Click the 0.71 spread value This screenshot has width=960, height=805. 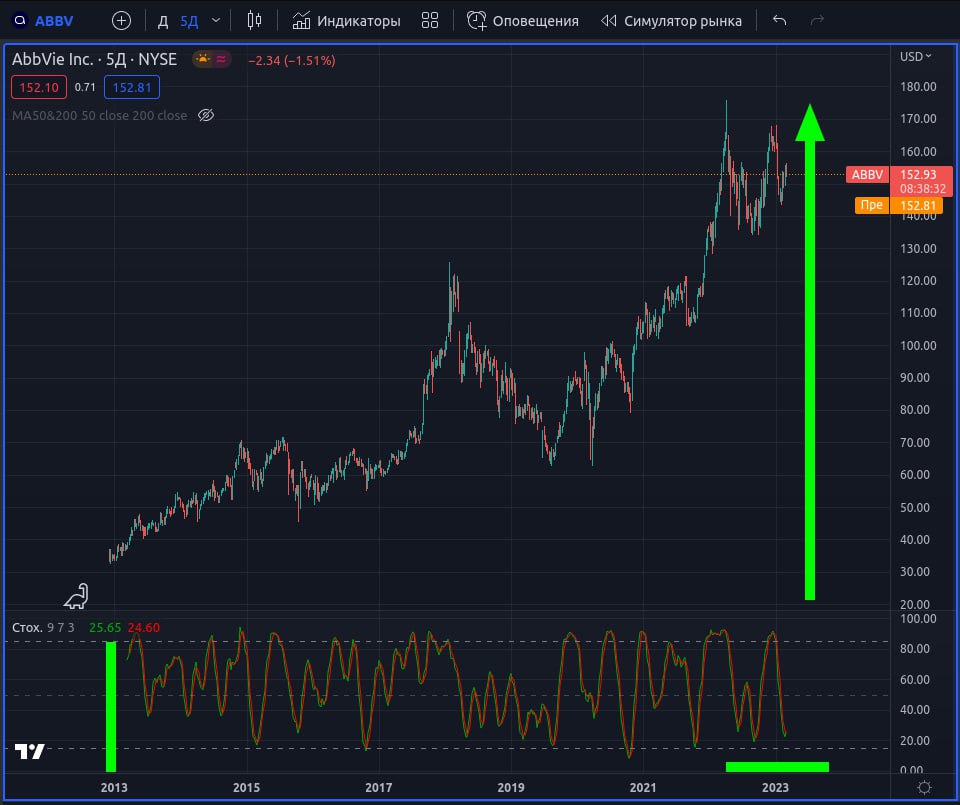click(85, 88)
